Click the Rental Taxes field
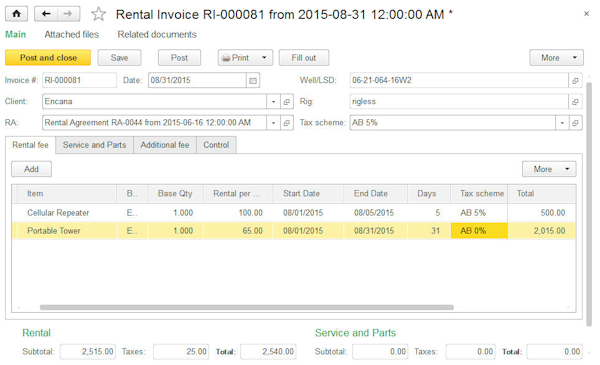This screenshot has height=365, width=600. (181, 352)
